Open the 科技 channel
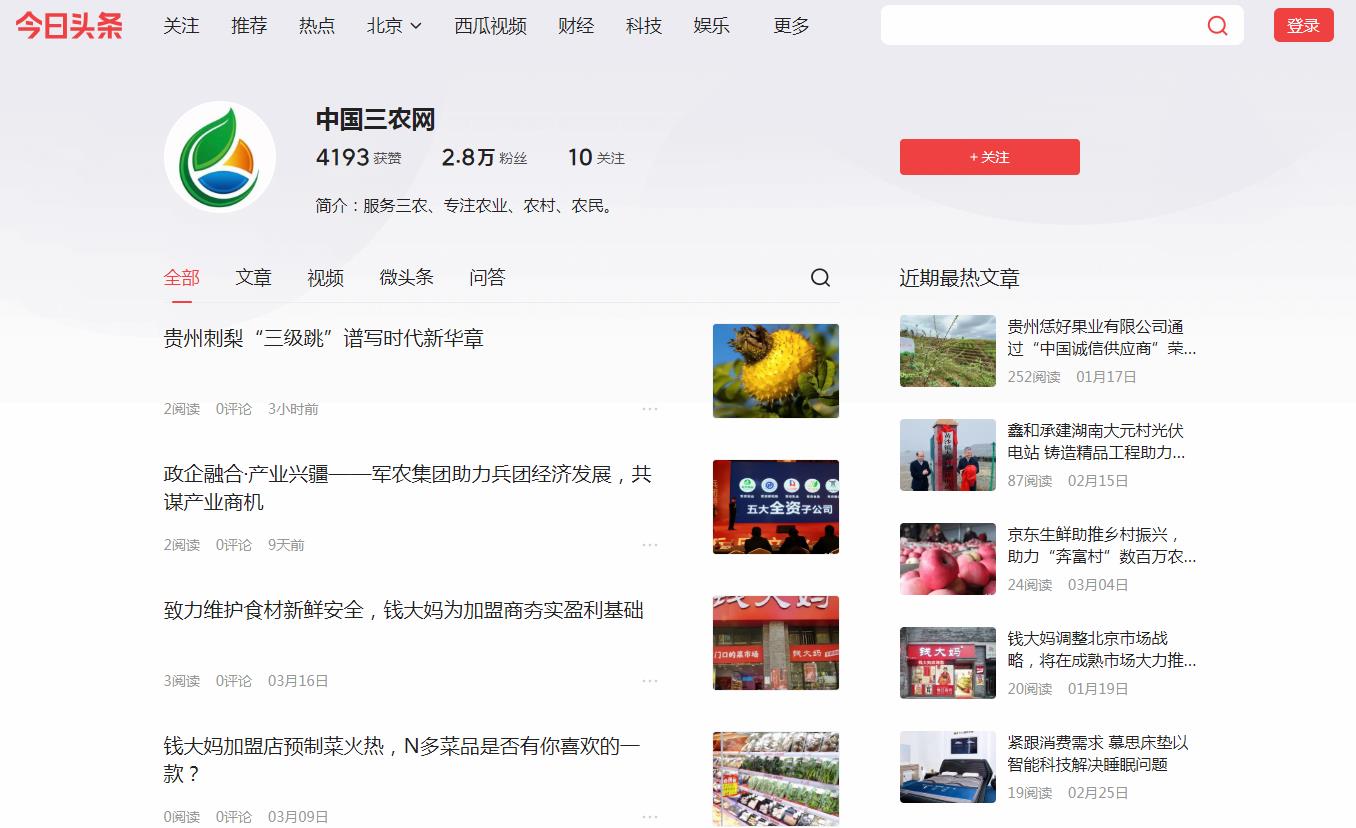Image resolution: width=1356 pixels, height=828 pixels. click(644, 26)
